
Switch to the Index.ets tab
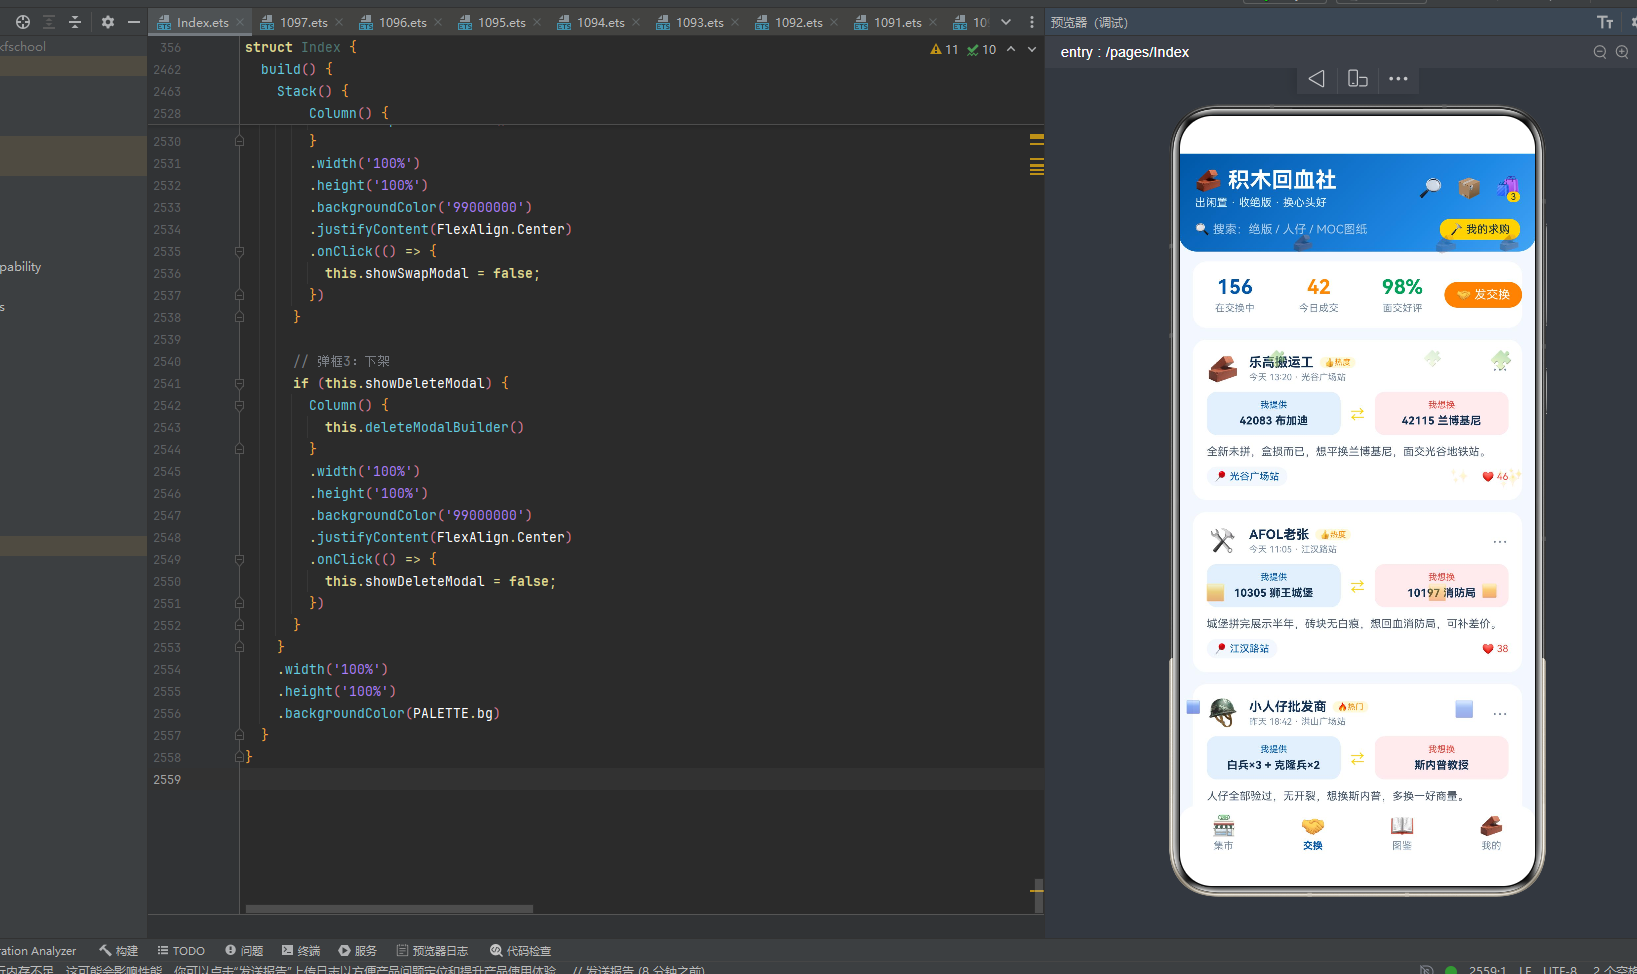click(x=202, y=22)
